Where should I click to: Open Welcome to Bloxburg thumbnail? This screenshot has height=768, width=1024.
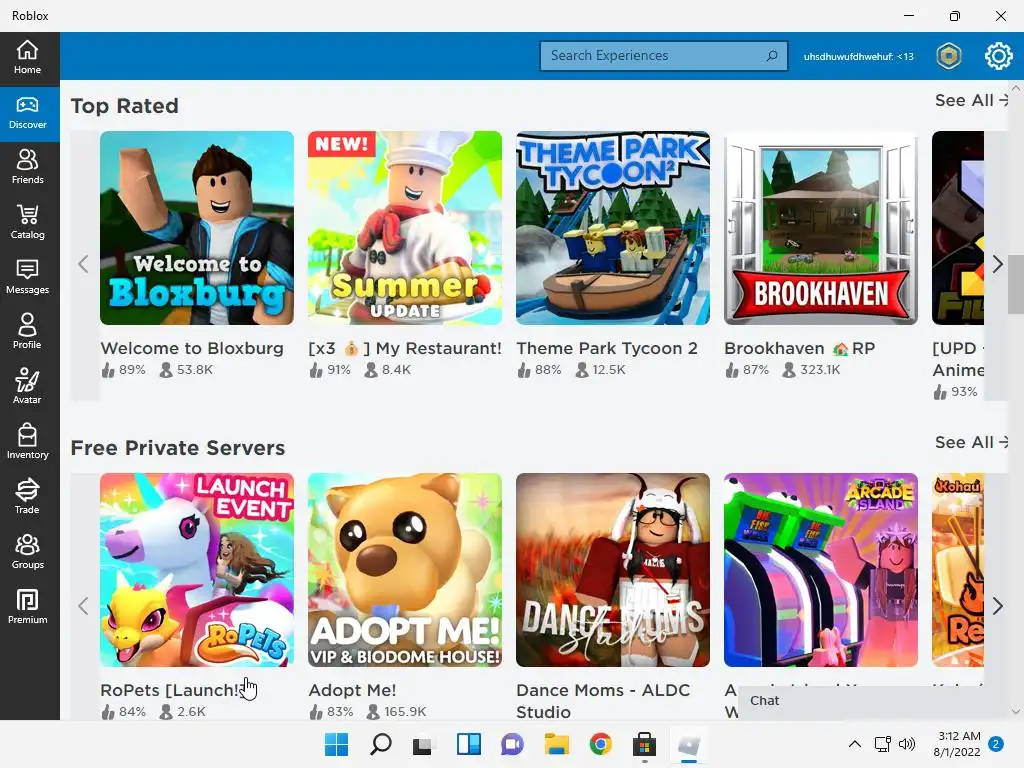click(197, 228)
